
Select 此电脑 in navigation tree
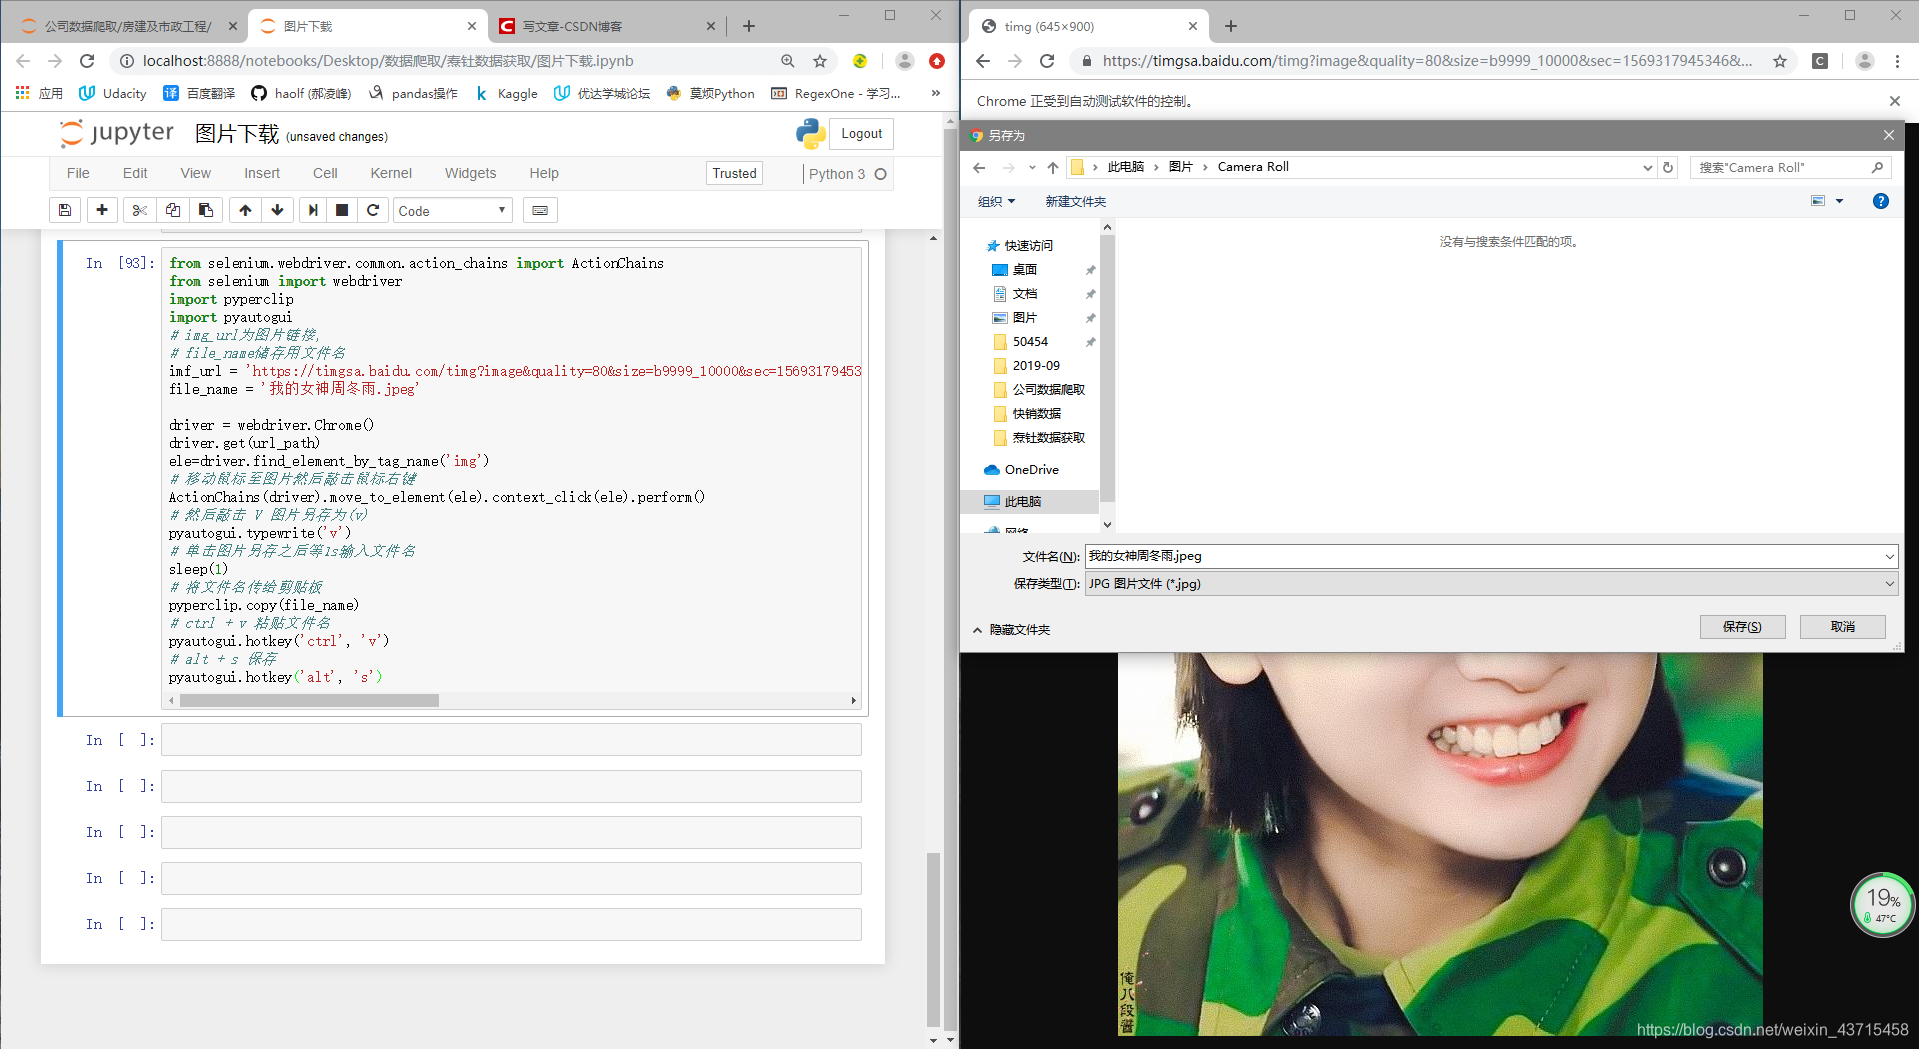click(1022, 501)
